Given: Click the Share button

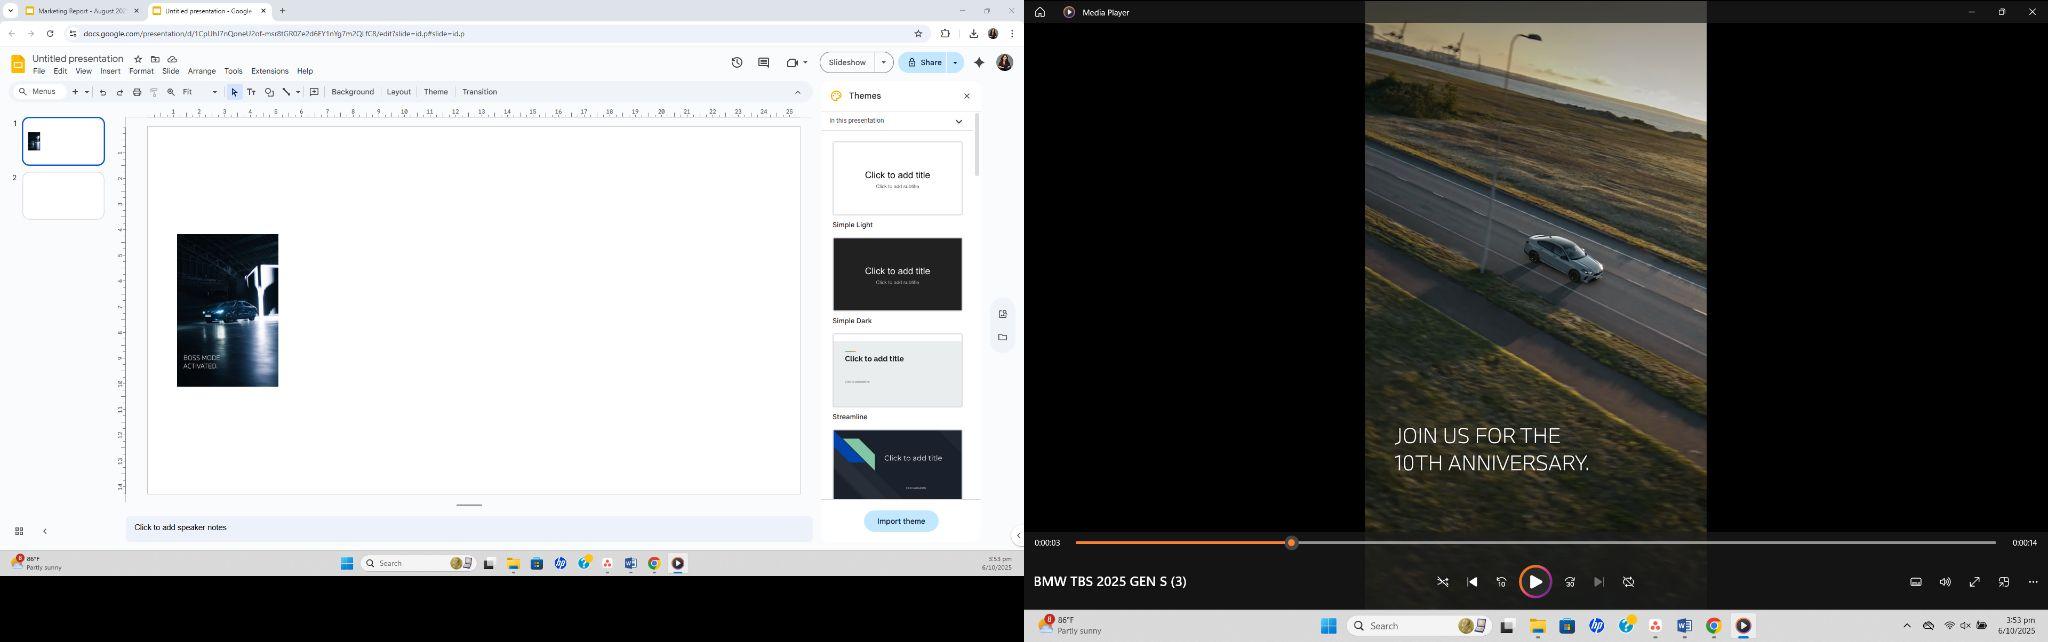Looking at the screenshot, I should (923, 63).
